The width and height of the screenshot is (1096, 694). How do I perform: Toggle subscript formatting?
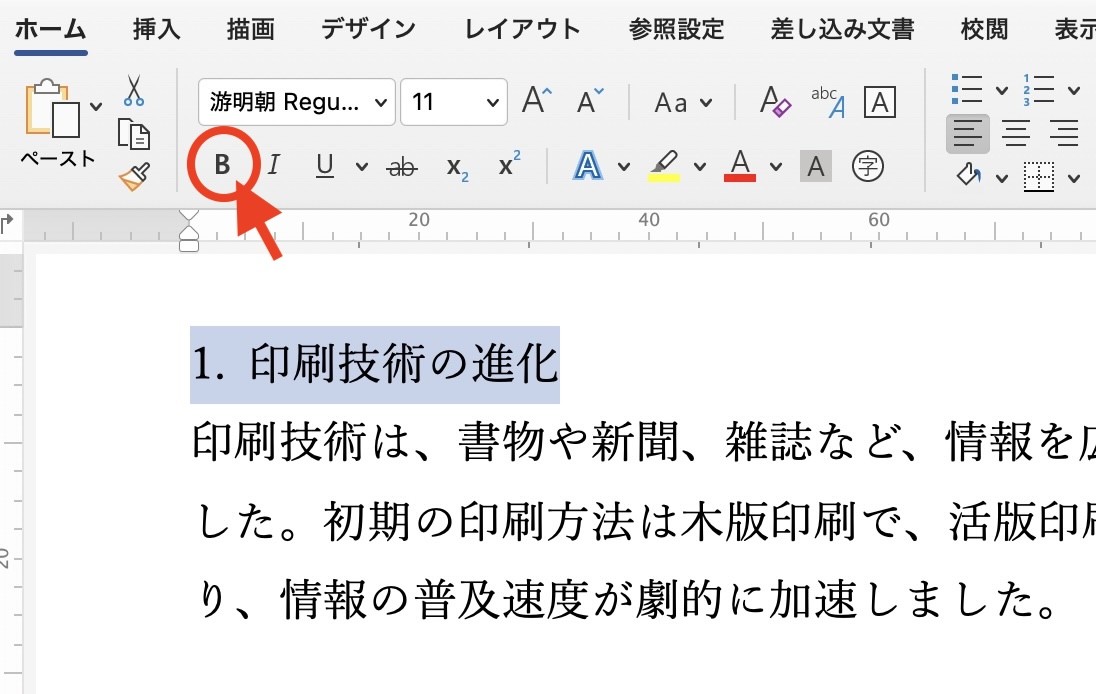(457, 168)
